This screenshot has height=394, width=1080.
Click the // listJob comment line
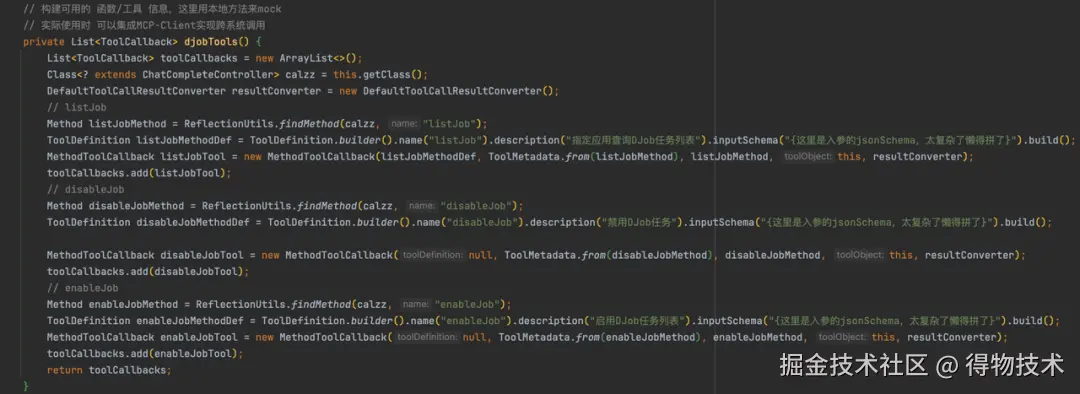coord(76,107)
